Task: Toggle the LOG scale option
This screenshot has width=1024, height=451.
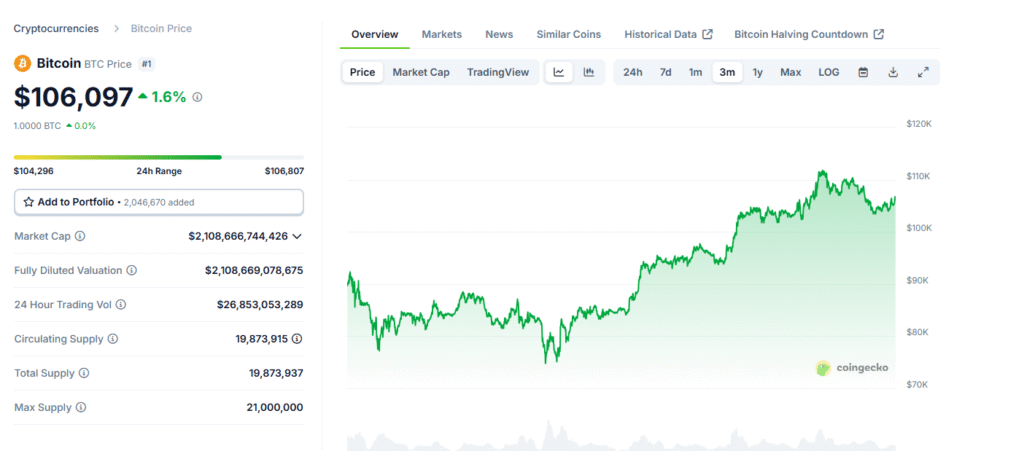Action: (829, 72)
